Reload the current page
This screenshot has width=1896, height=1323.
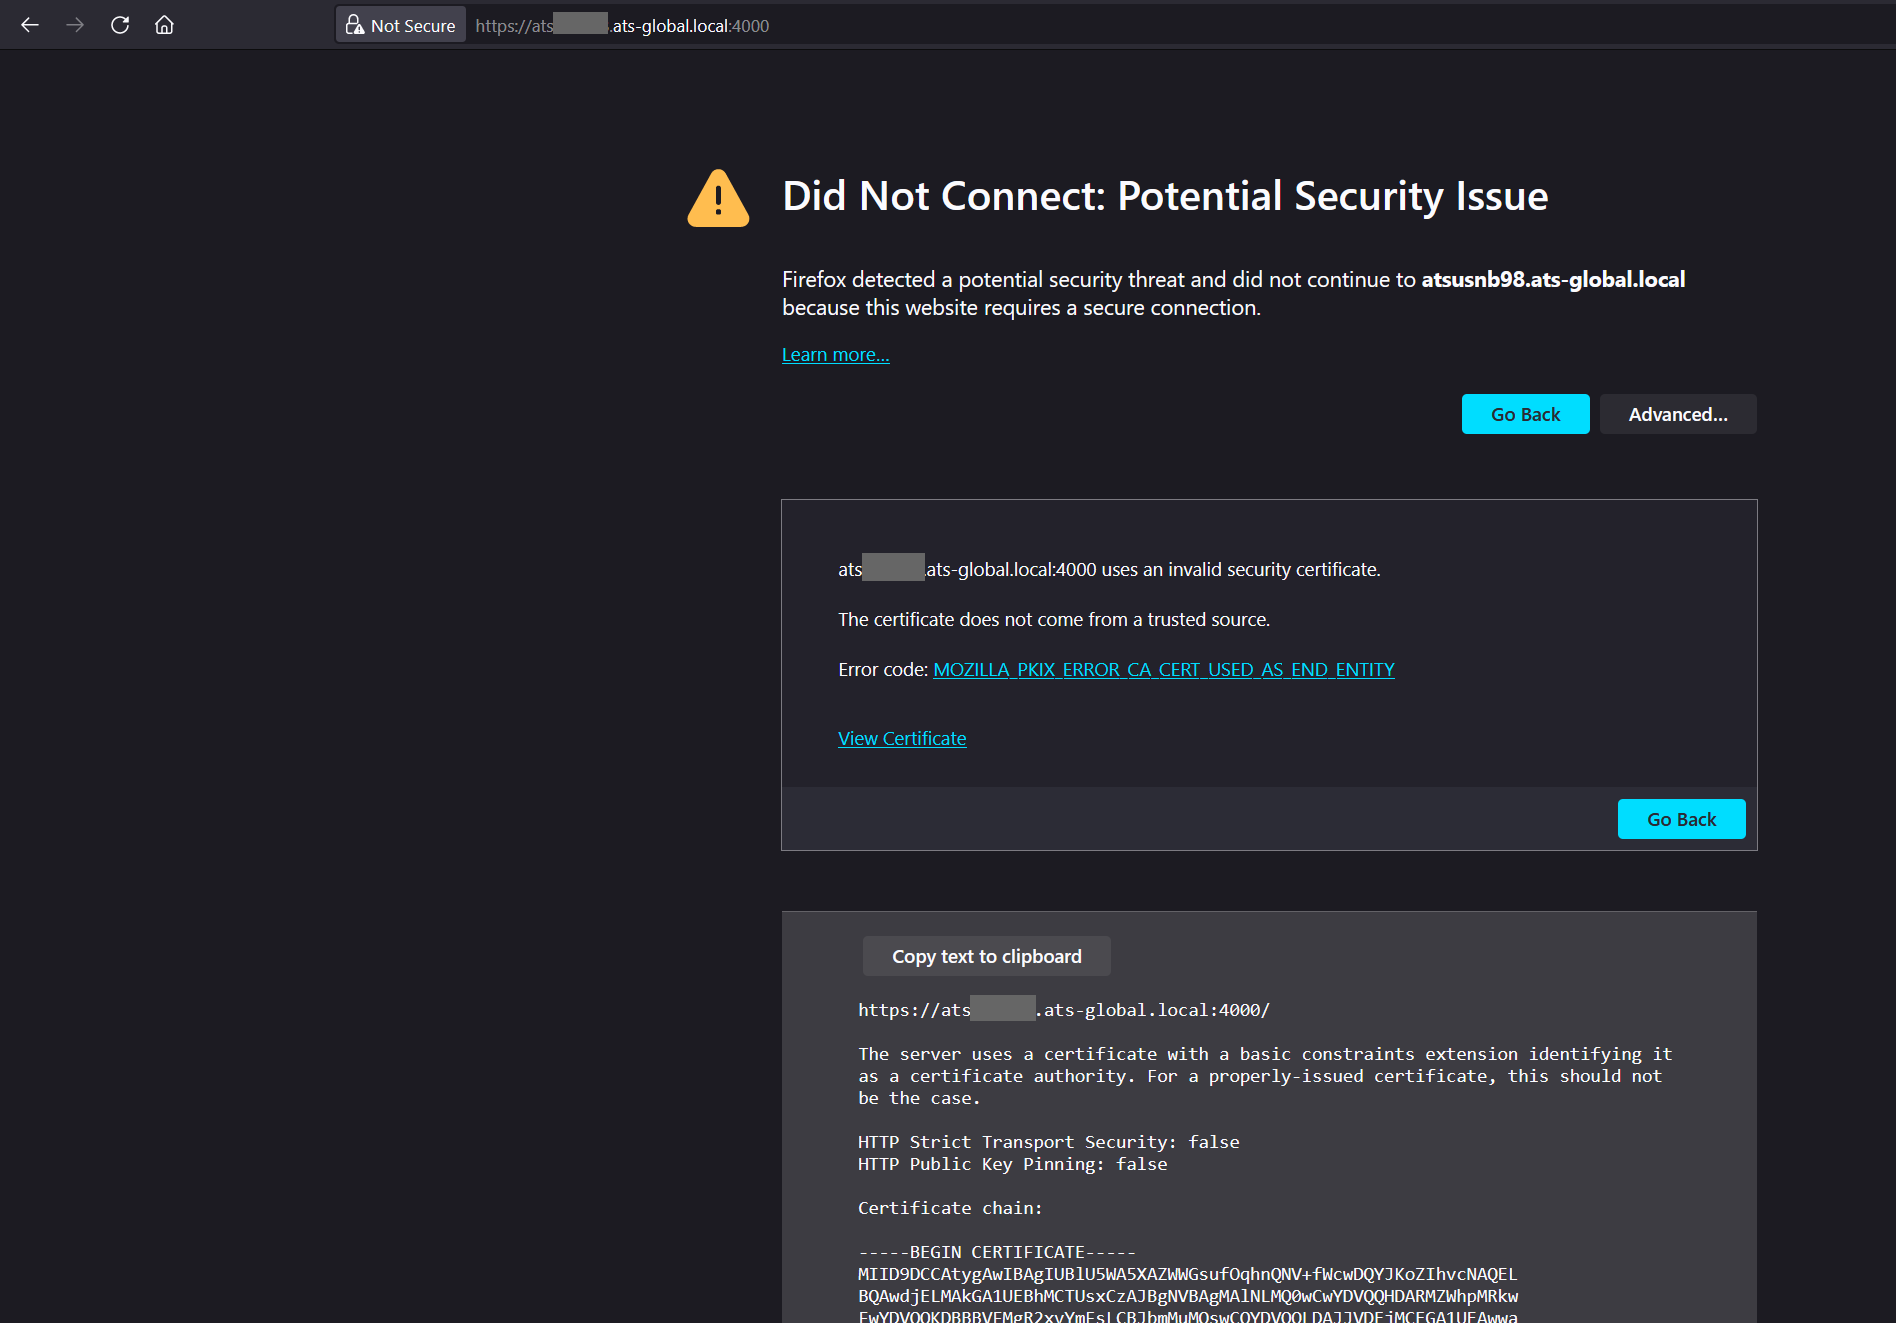120,25
